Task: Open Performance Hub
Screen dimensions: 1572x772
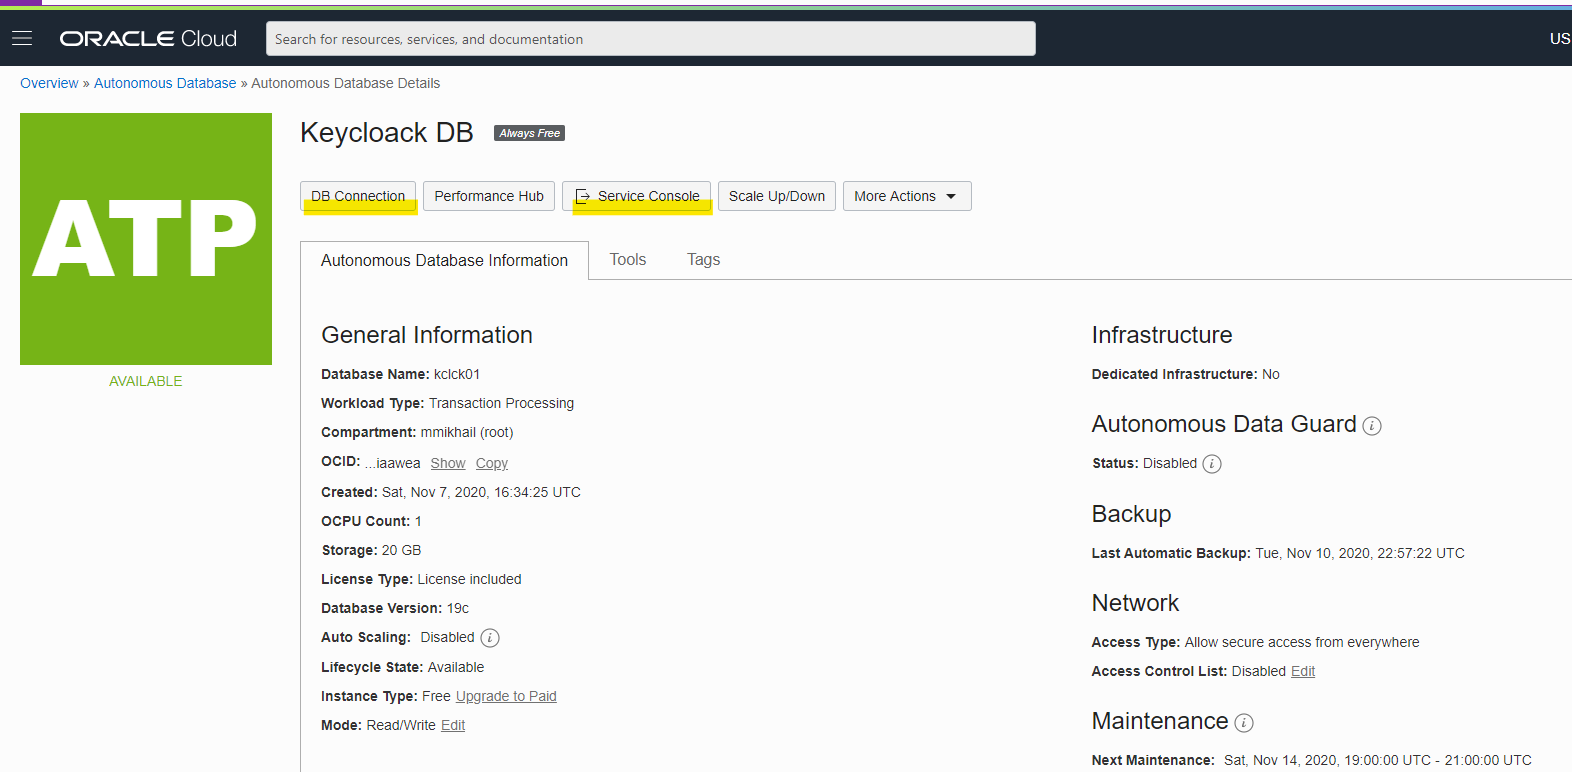Action: click(x=489, y=196)
